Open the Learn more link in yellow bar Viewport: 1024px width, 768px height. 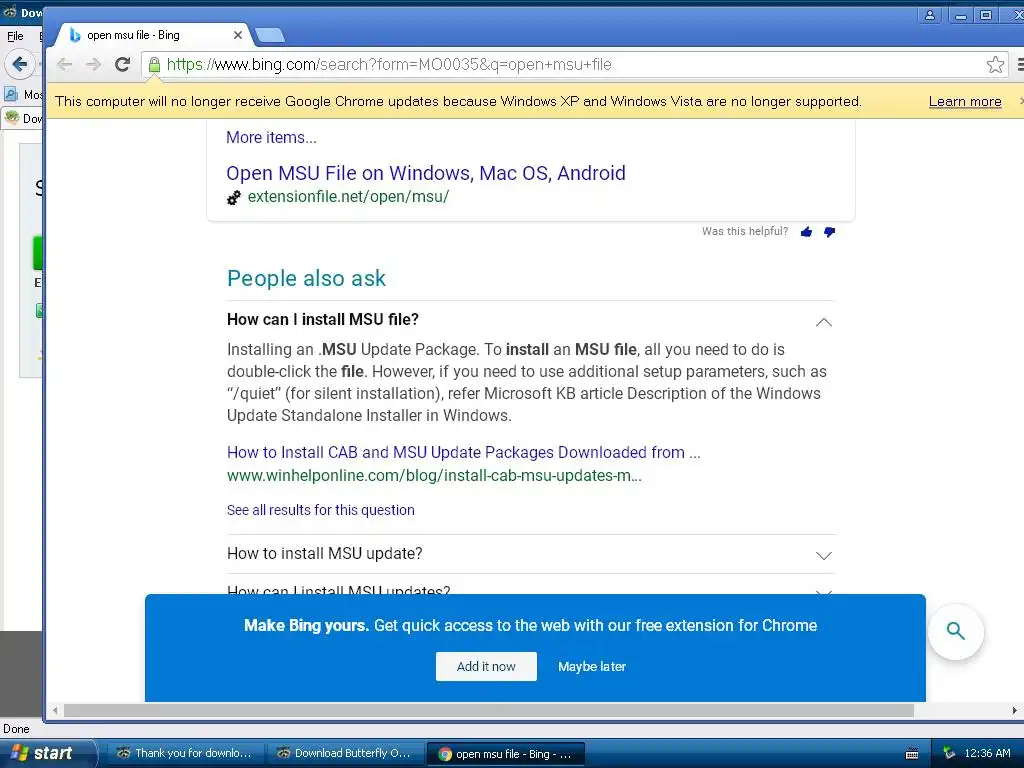pyautogui.click(x=965, y=101)
